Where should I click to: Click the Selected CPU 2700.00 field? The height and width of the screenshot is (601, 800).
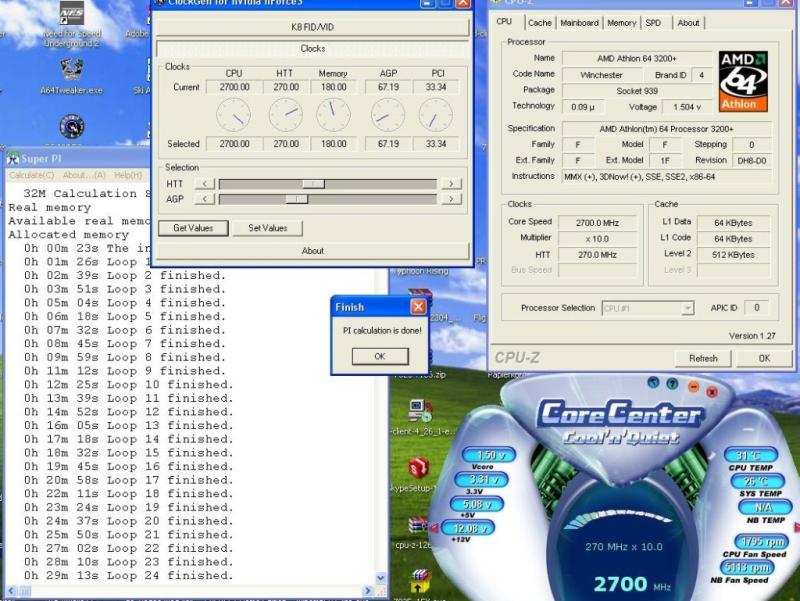coord(235,144)
